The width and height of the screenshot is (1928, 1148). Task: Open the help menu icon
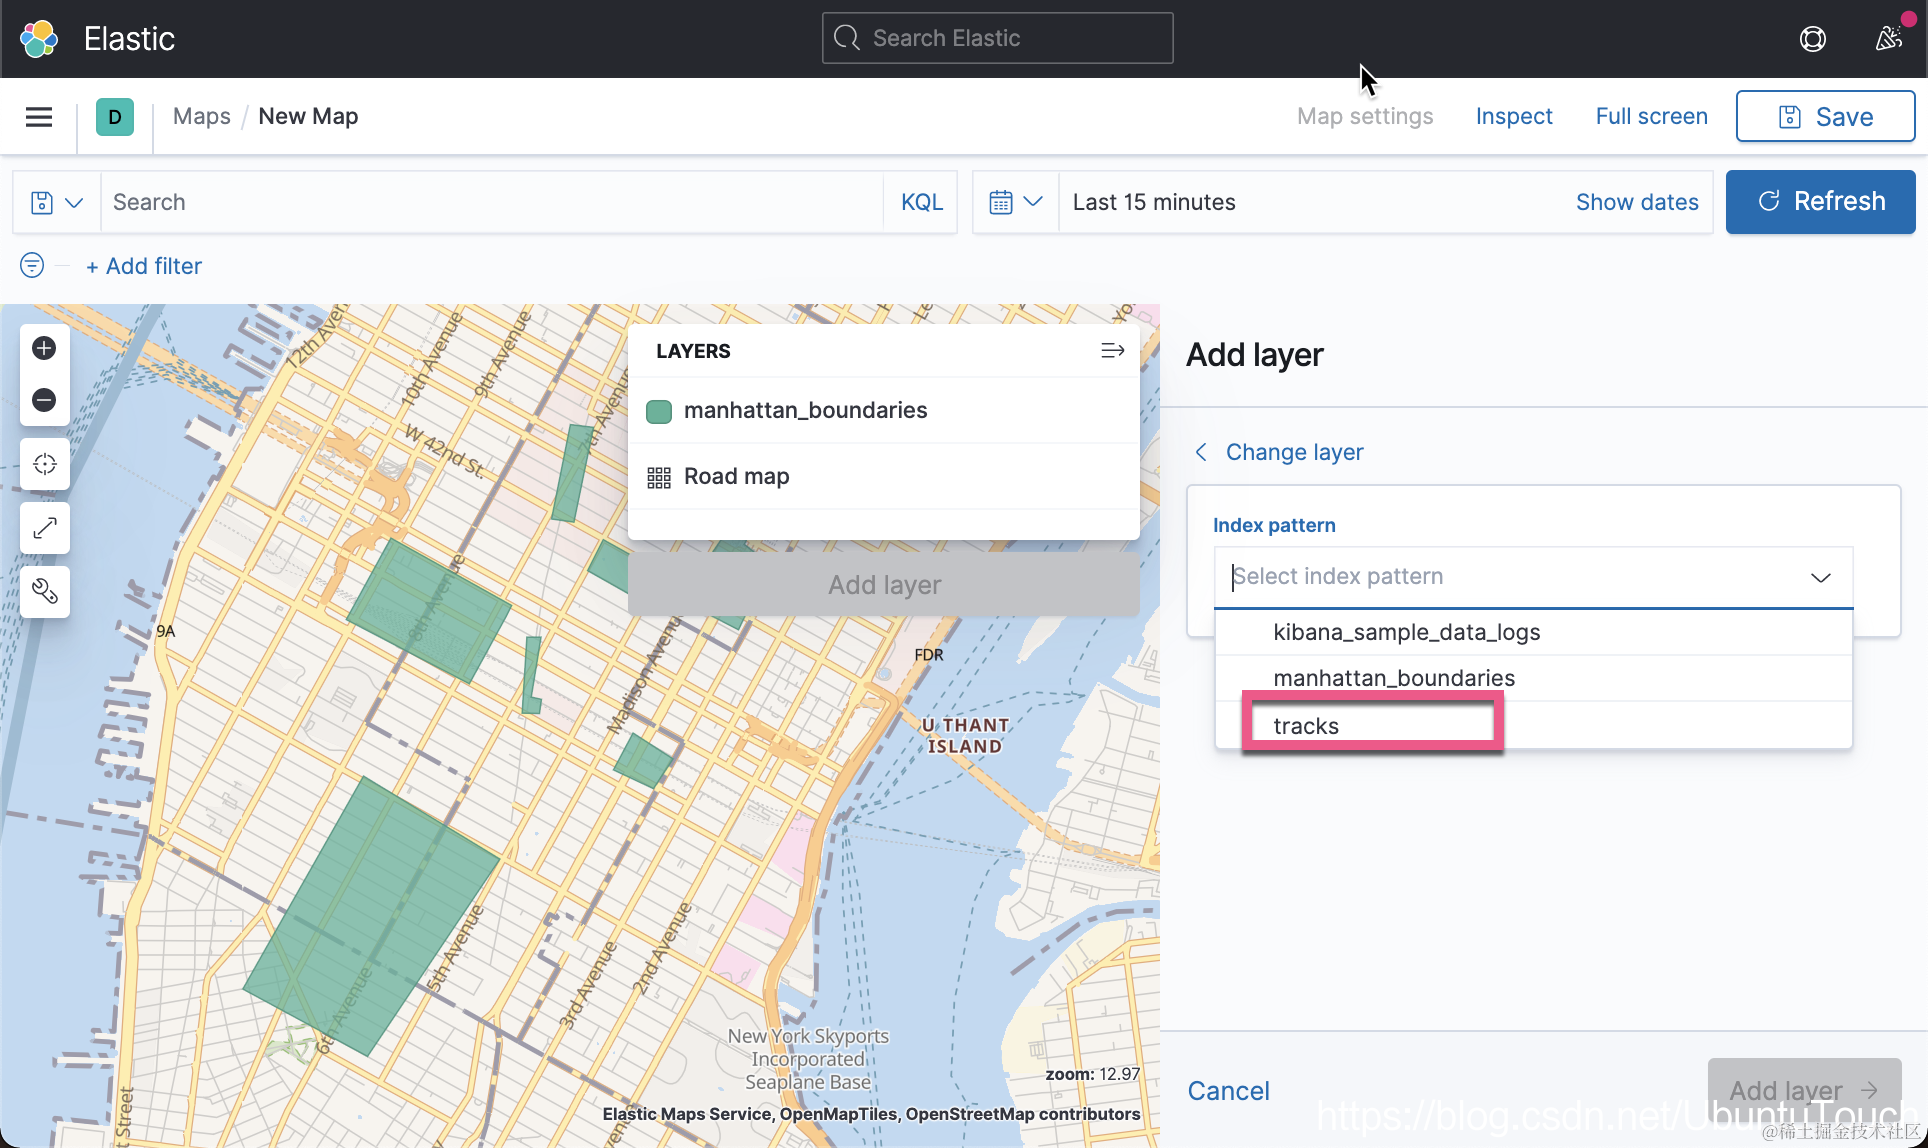tap(1812, 39)
